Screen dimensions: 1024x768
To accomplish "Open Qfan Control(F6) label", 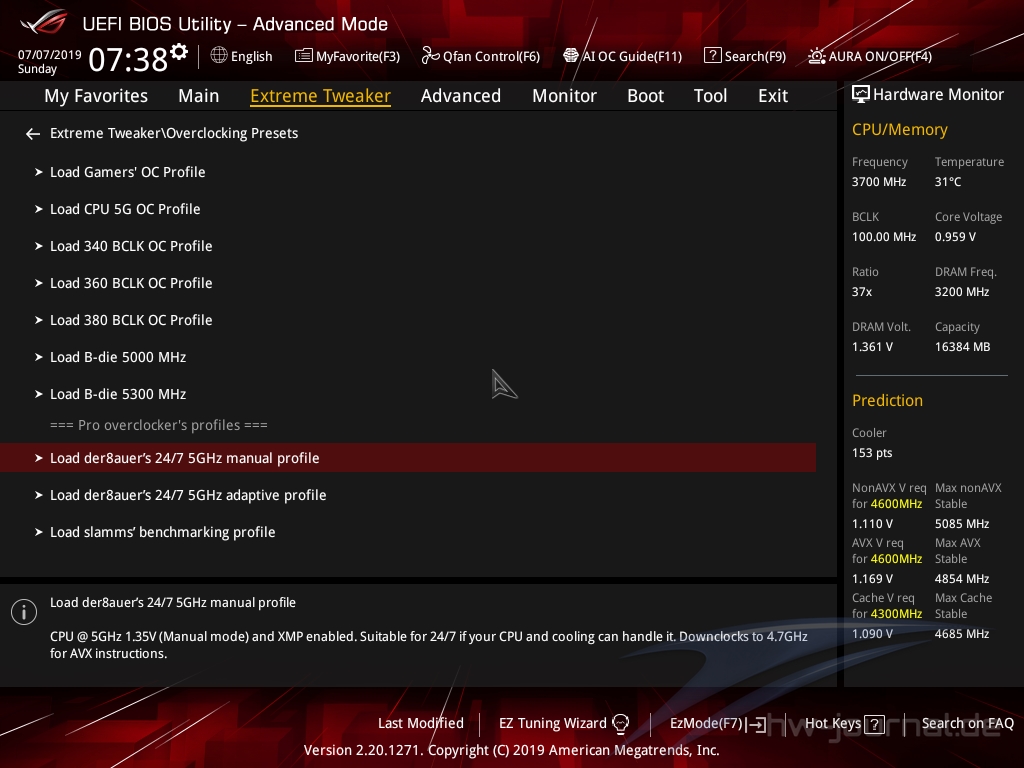I will 491,57.
